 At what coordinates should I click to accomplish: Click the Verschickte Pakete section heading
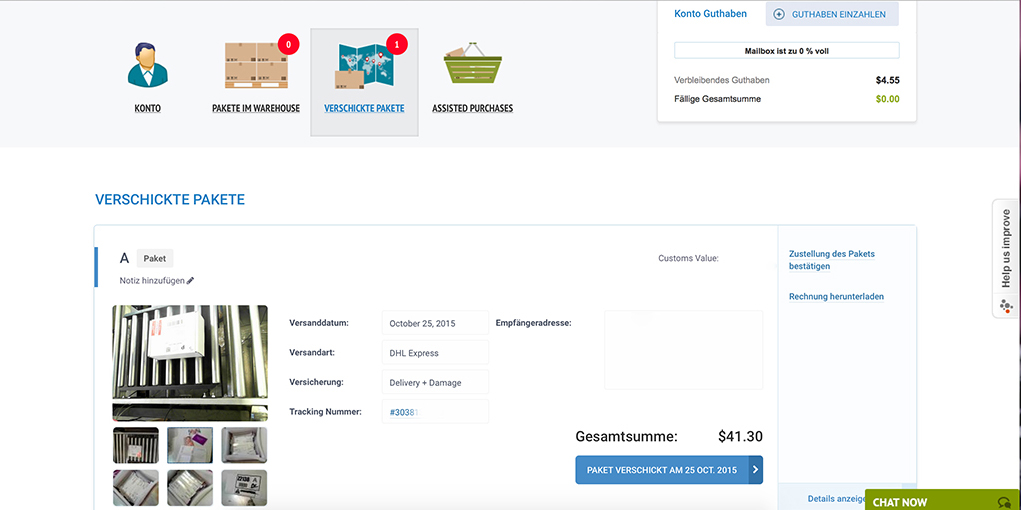click(170, 199)
